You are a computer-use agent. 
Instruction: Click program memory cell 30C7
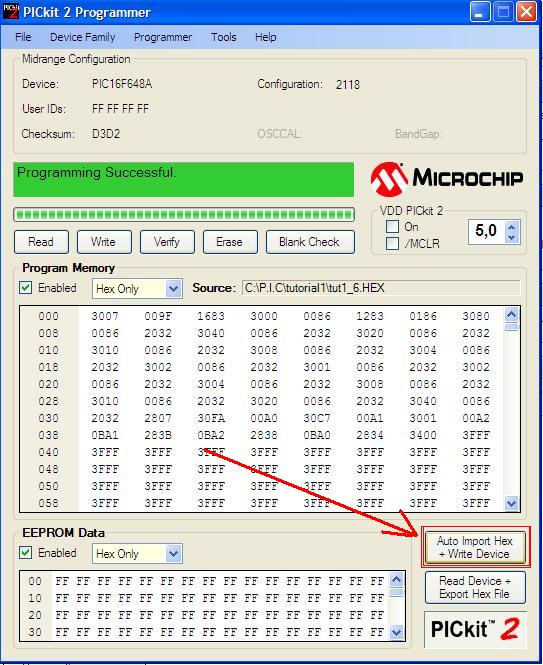pyautogui.click(x=317, y=418)
